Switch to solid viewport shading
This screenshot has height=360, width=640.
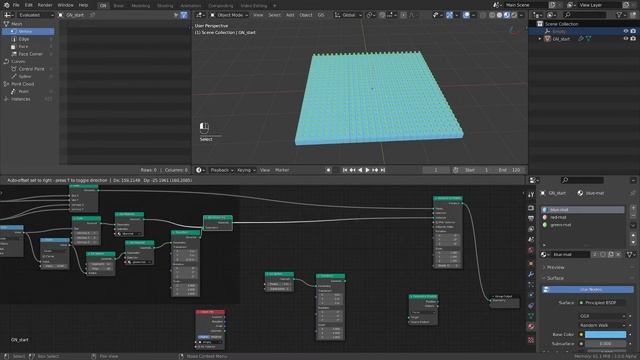499,15
